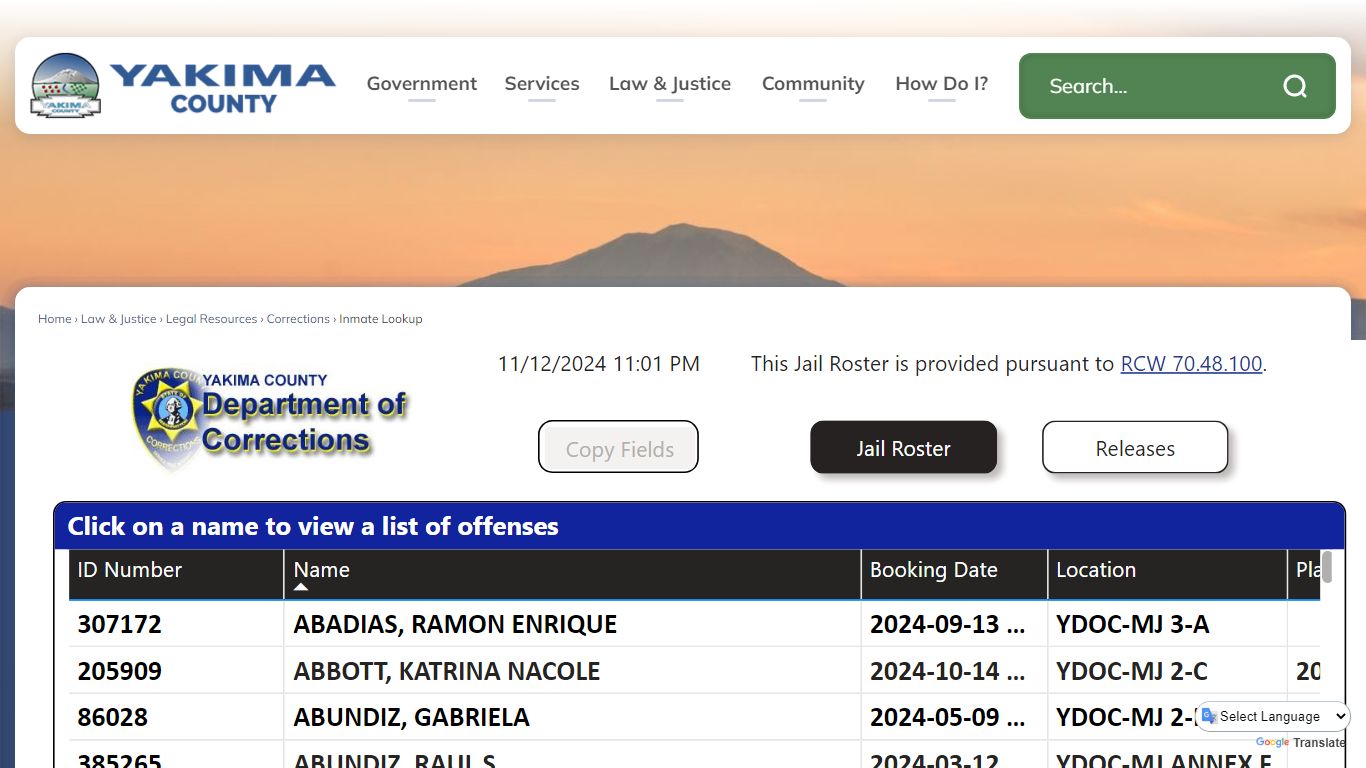Sort by Name column header

pos(572,574)
